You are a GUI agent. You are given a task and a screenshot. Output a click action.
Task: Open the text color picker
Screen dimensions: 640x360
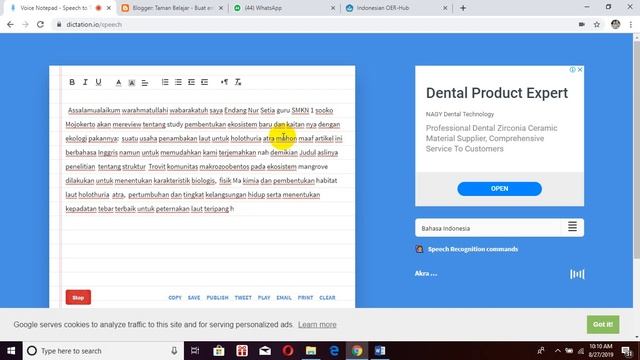click(x=118, y=82)
